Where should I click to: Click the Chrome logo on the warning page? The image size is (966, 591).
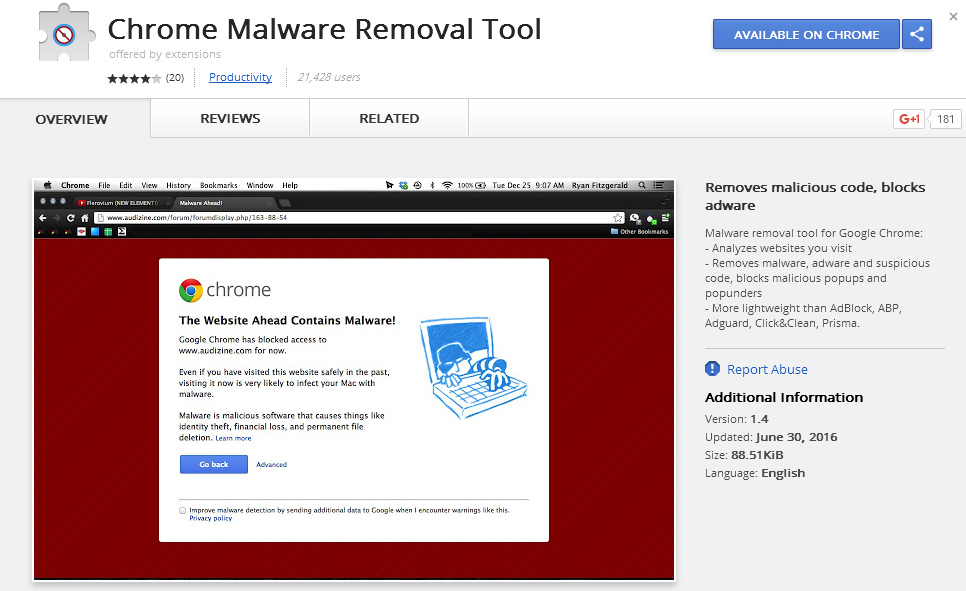pyautogui.click(x=191, y=290)
